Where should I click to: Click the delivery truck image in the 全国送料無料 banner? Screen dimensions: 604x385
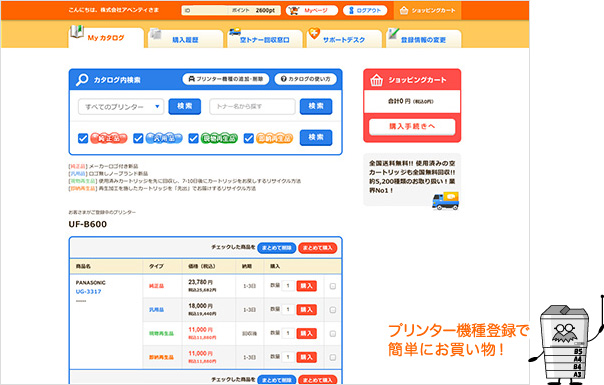click(x=445, y=201)
